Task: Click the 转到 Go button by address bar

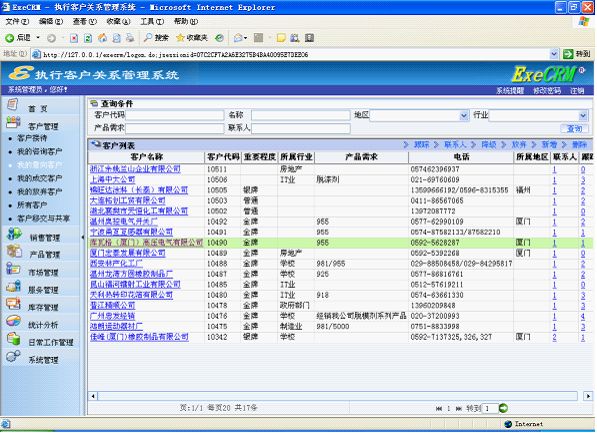Action: tap(577, 54)
